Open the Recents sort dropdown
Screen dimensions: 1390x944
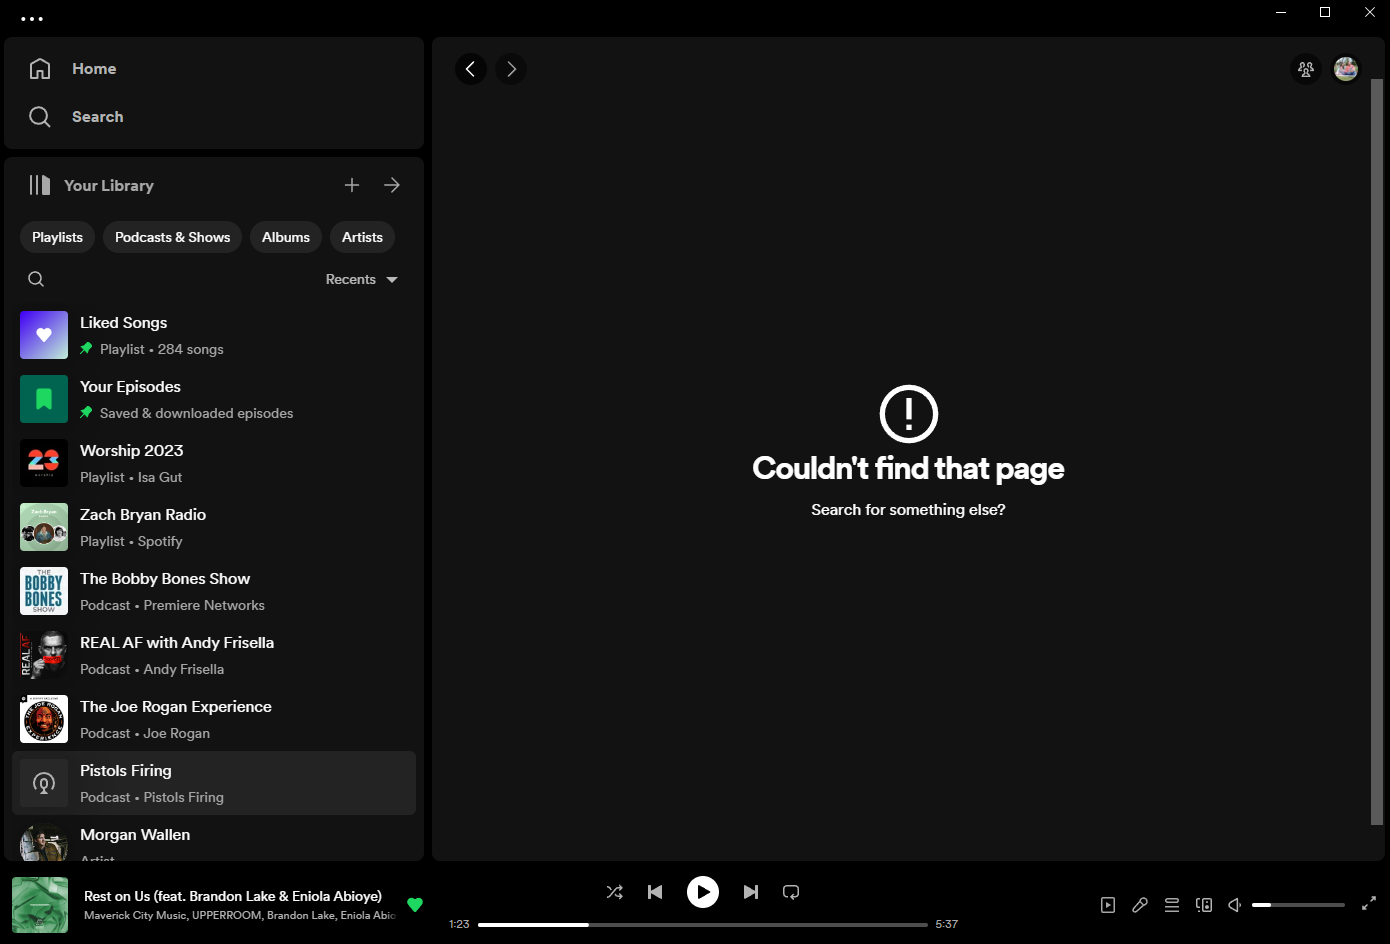(361, 280)
